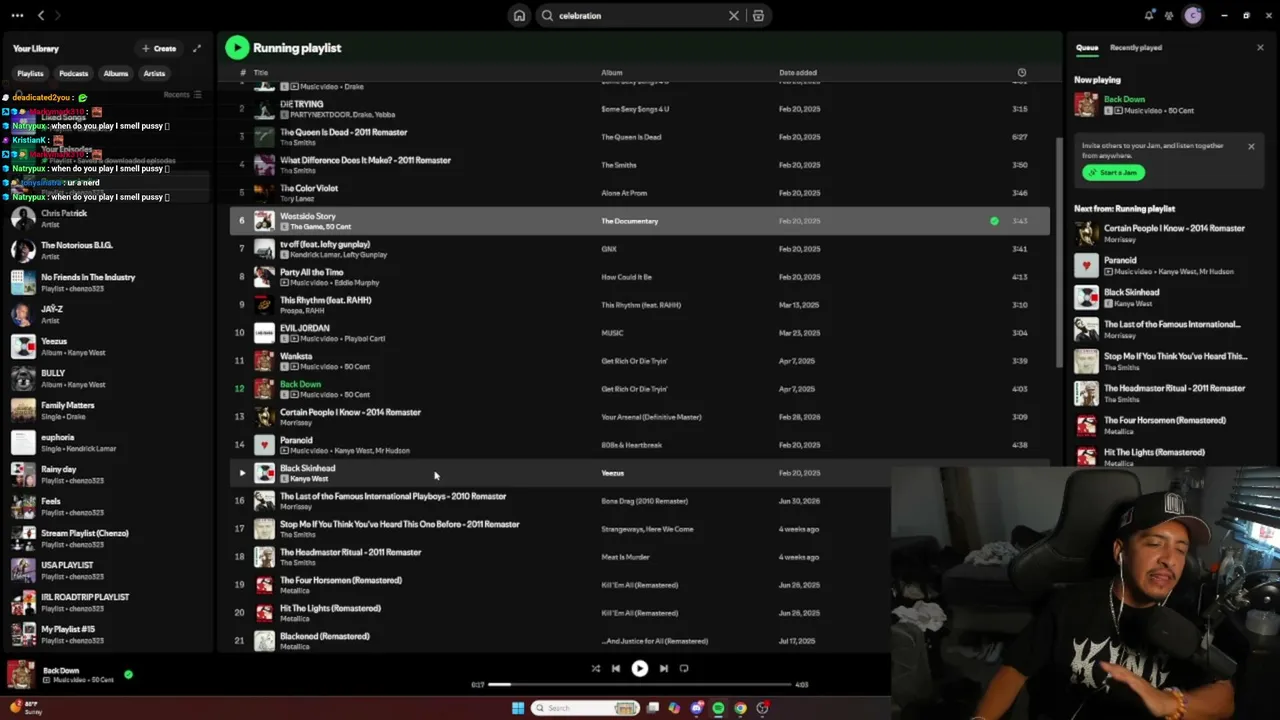Sort the track list by the # column
This screenshot has width=1280, height=720.
242,72
